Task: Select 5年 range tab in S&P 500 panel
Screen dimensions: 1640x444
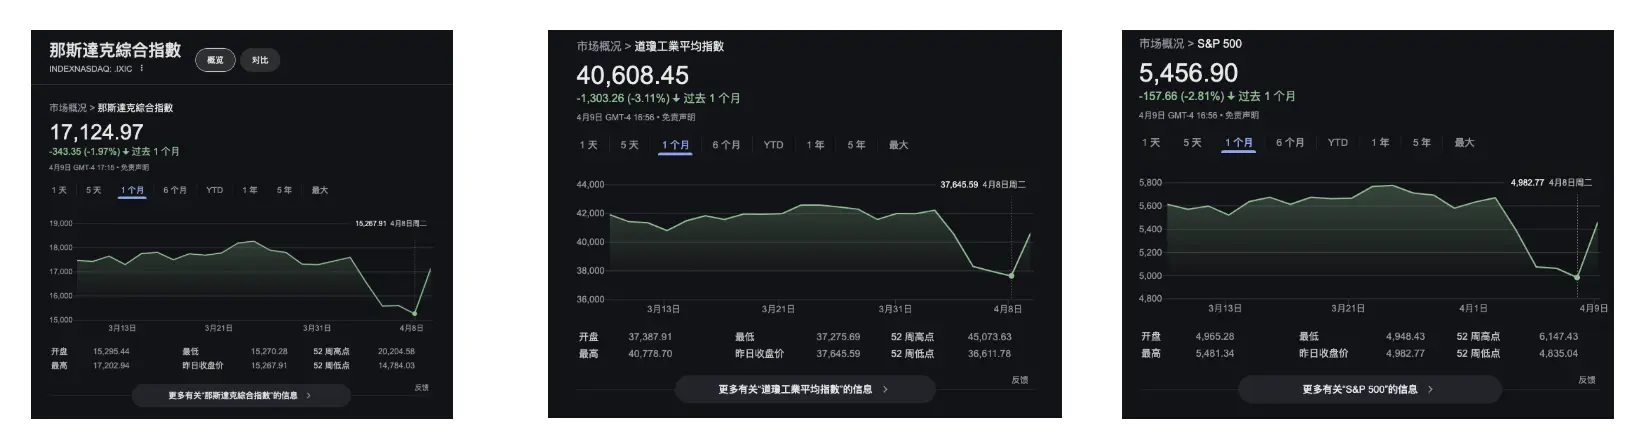Action: 1421,143
